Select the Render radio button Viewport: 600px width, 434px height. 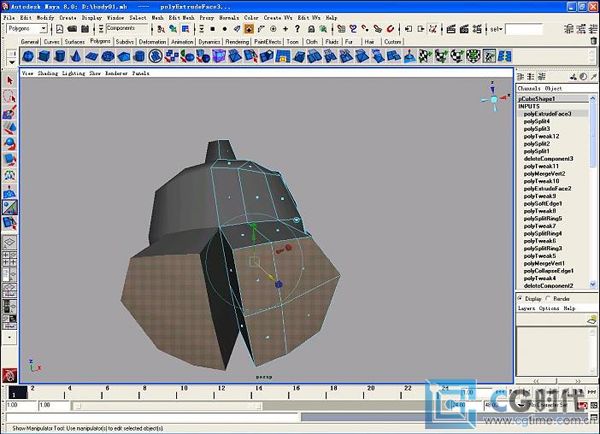549,298
